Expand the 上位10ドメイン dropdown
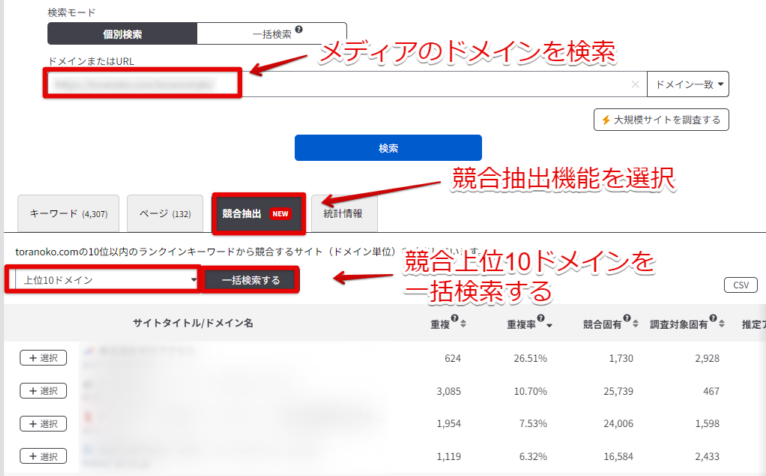 coord(105,279)
